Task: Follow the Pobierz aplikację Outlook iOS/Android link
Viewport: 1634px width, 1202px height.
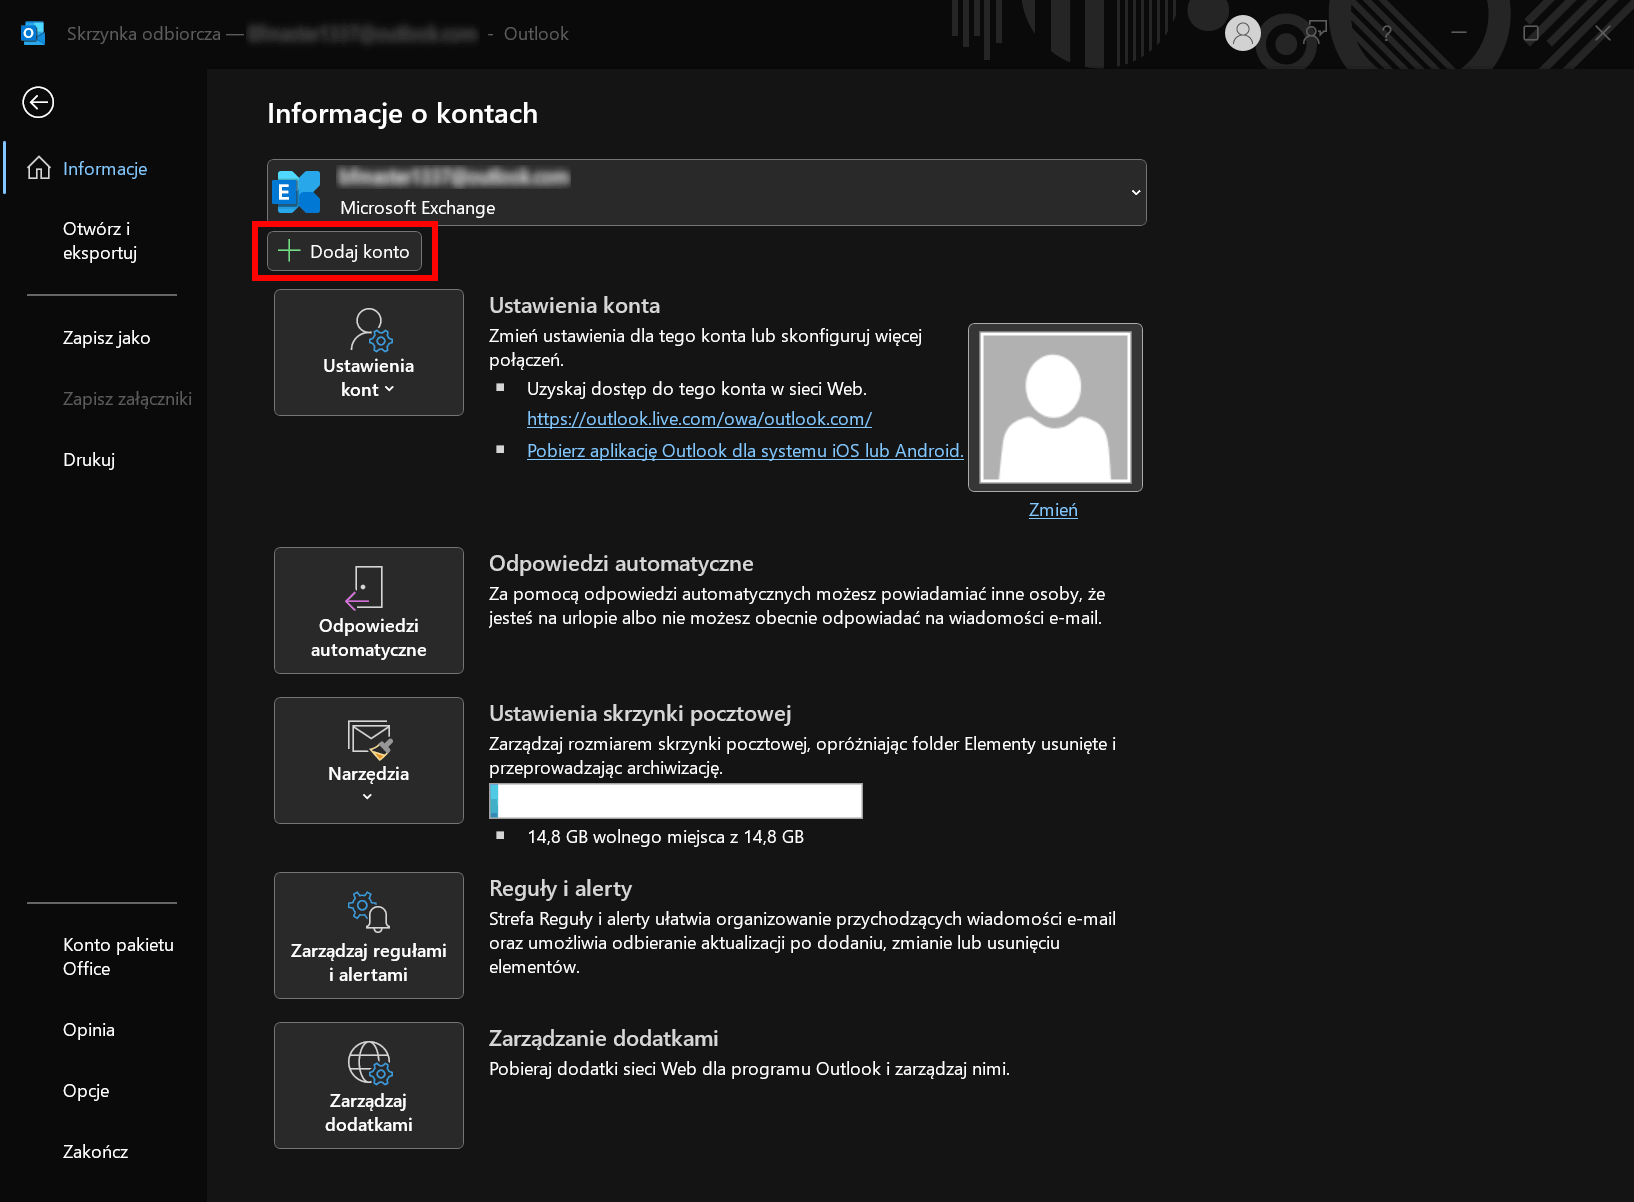Action: (745, 451)
